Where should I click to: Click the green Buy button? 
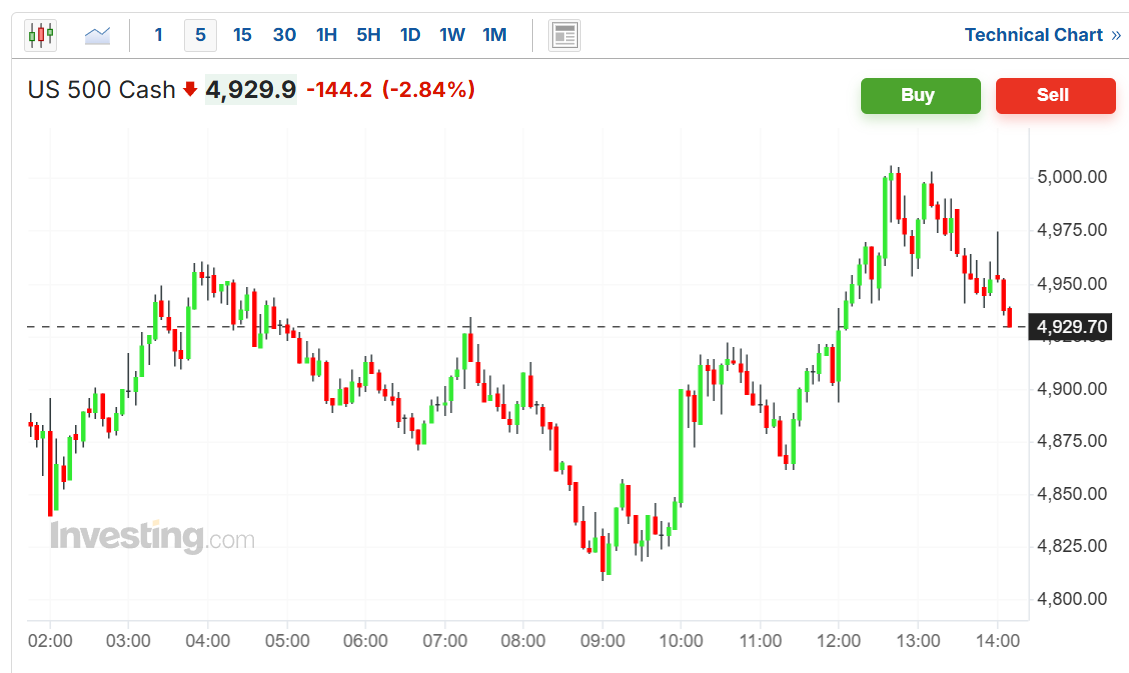click(920, 95)
